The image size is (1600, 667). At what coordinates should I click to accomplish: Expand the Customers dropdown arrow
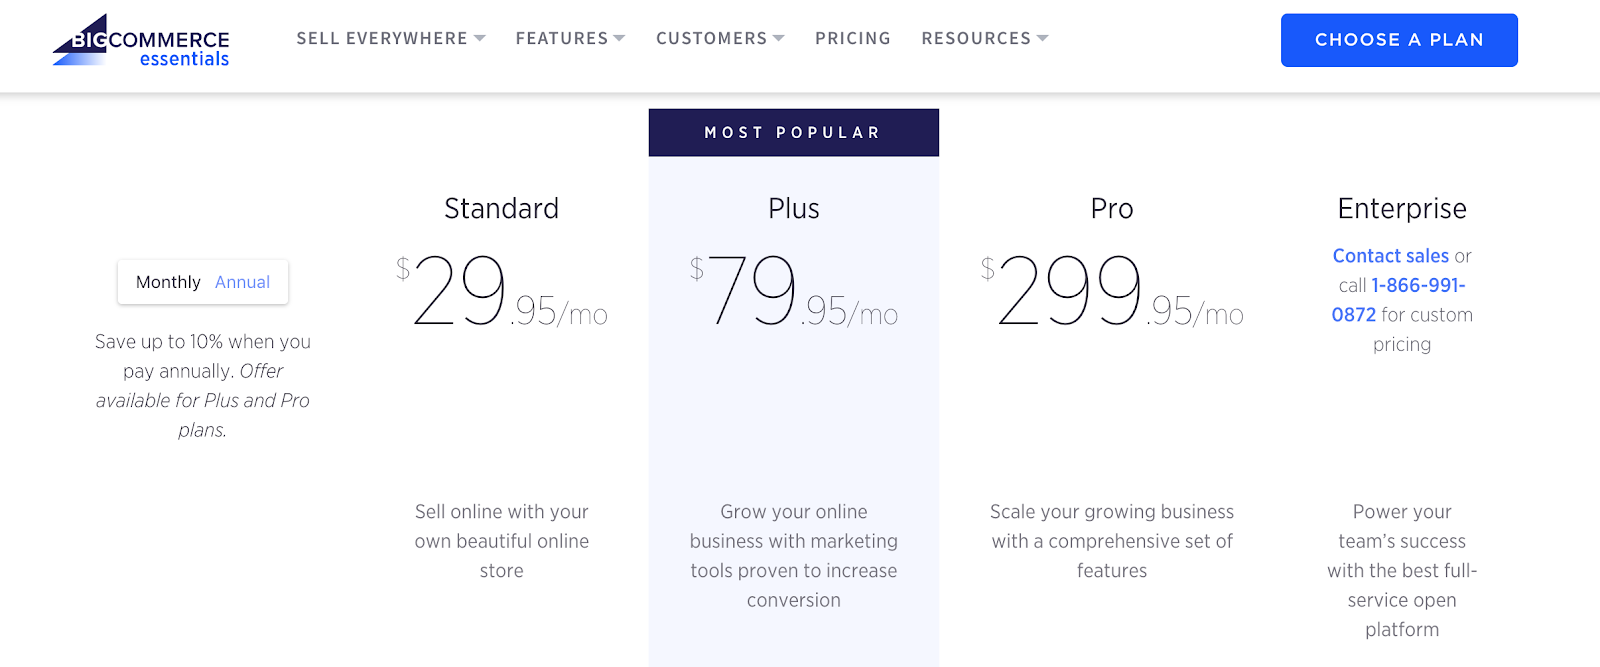click(x=779, y=39)
